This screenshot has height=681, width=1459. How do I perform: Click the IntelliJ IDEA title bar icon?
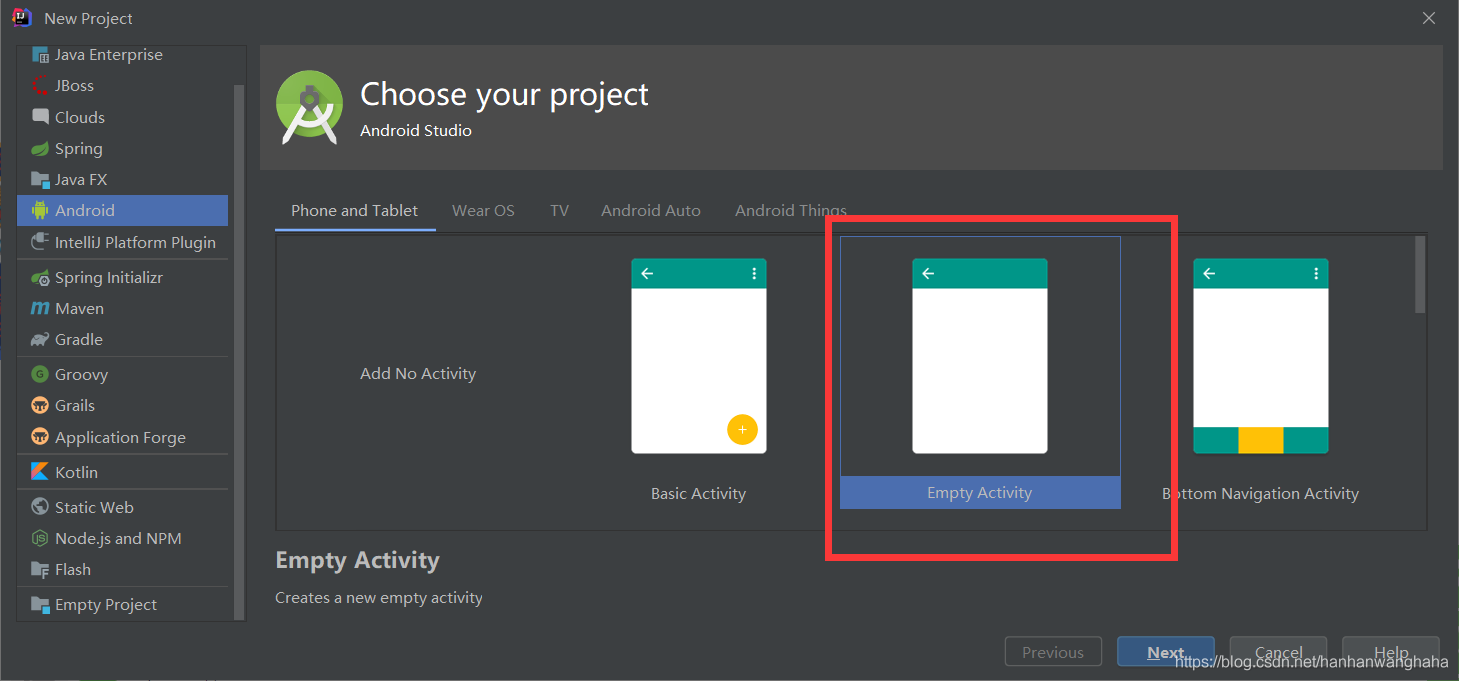coord(22,17)
